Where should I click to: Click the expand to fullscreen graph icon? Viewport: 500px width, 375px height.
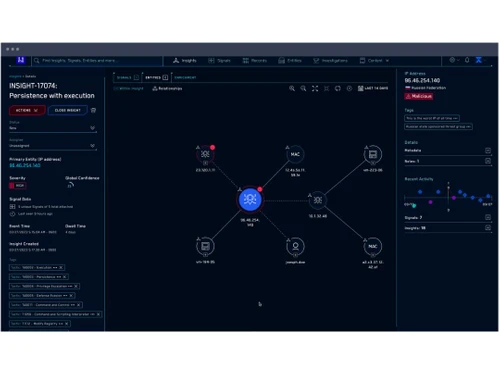[315, 88]
